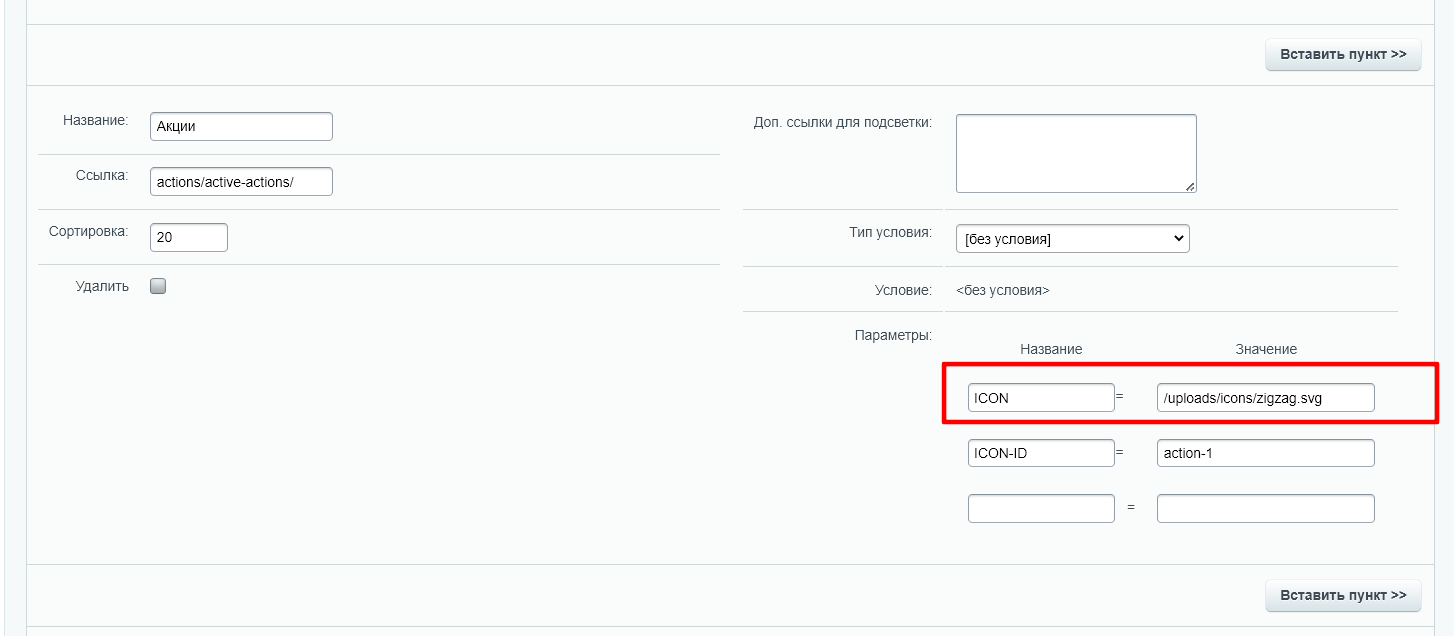Select the "ICON-ID" parameter name field
The height and width of the screenshot is (636, 1454).
point(1040,453)
